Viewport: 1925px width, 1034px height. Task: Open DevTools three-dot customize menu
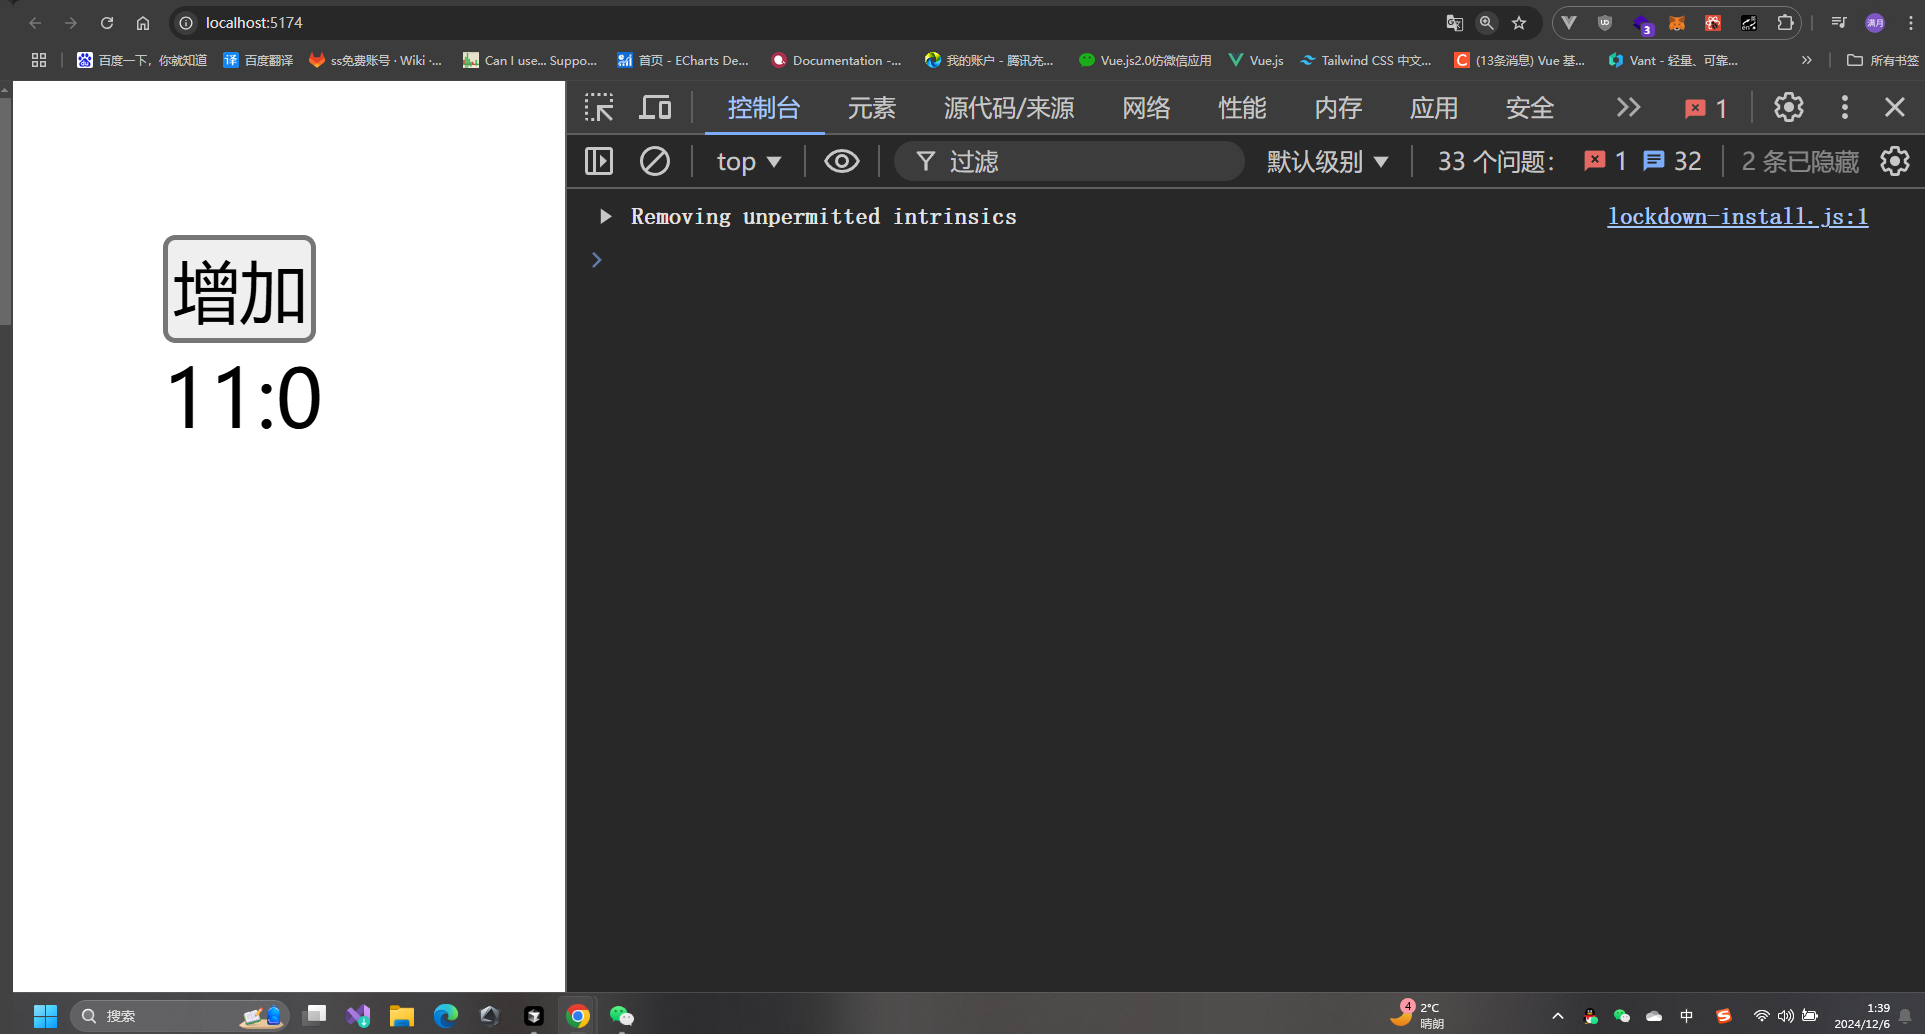click(1845, 107)
